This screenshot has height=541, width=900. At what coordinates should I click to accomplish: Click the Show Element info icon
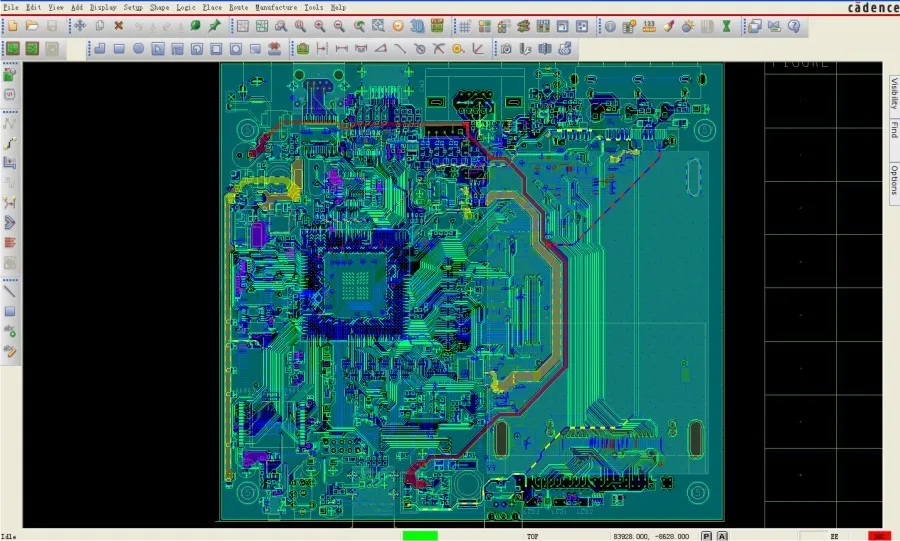coord(610,26)
